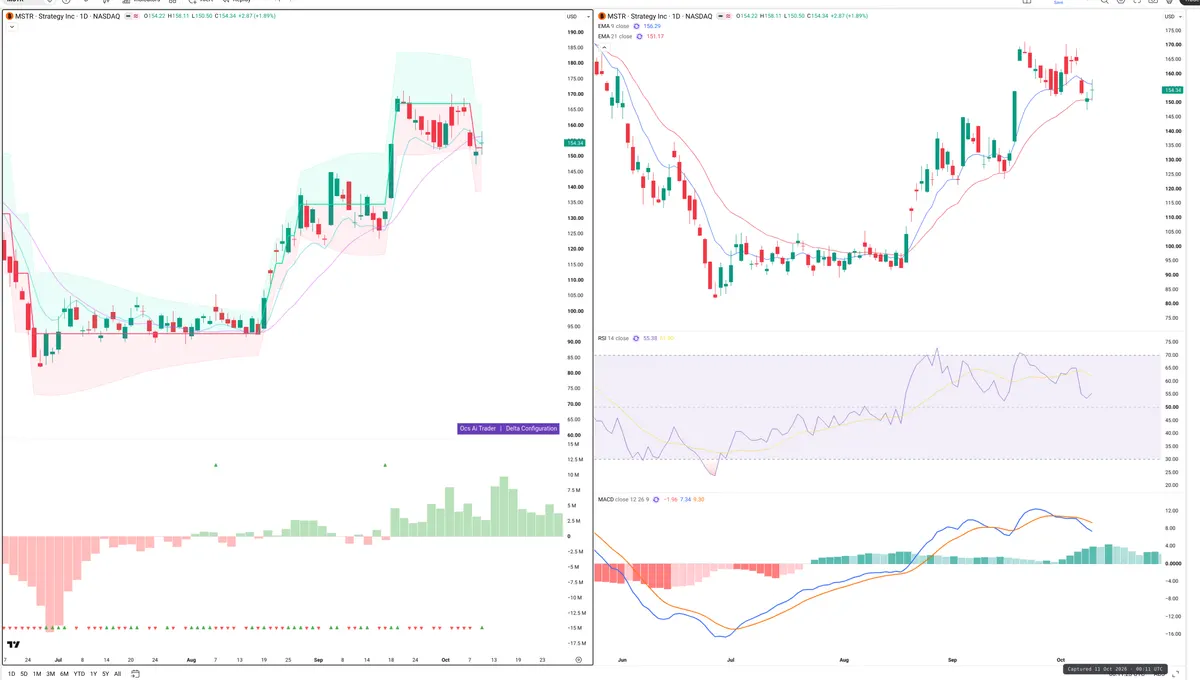Select the 1M time range
The width and height of the screenshot is (1200, 680).
click(x=38, y=674)
